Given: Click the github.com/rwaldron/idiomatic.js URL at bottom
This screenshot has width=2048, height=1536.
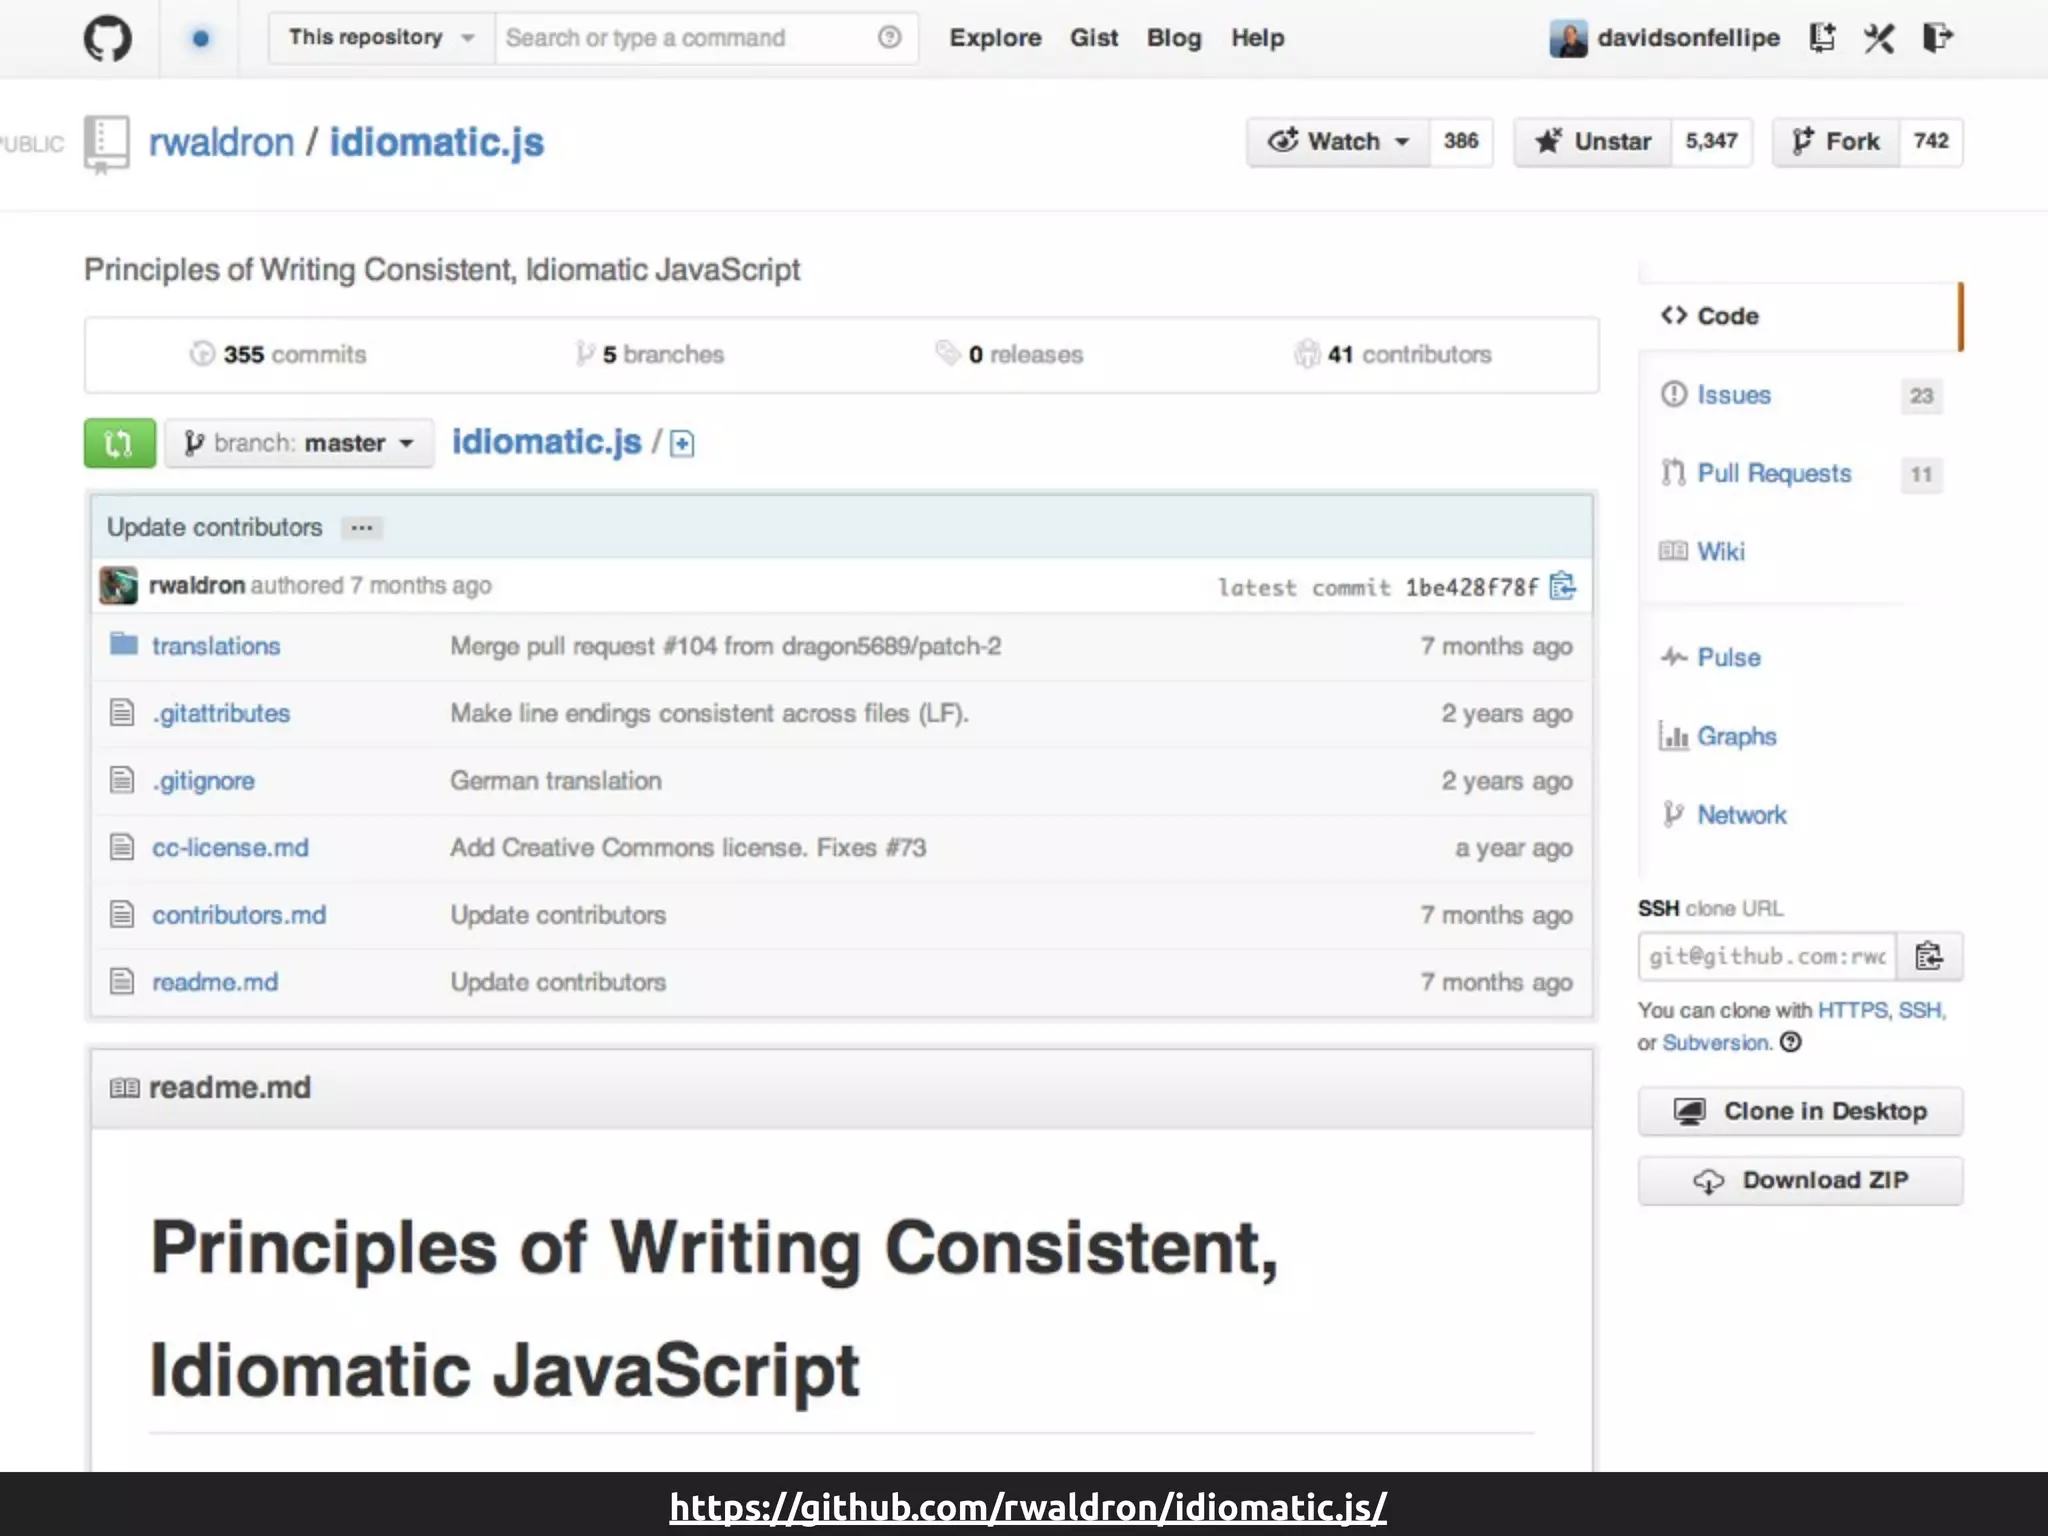Looking at the screenshot, I should [x=1028, y=1506].
